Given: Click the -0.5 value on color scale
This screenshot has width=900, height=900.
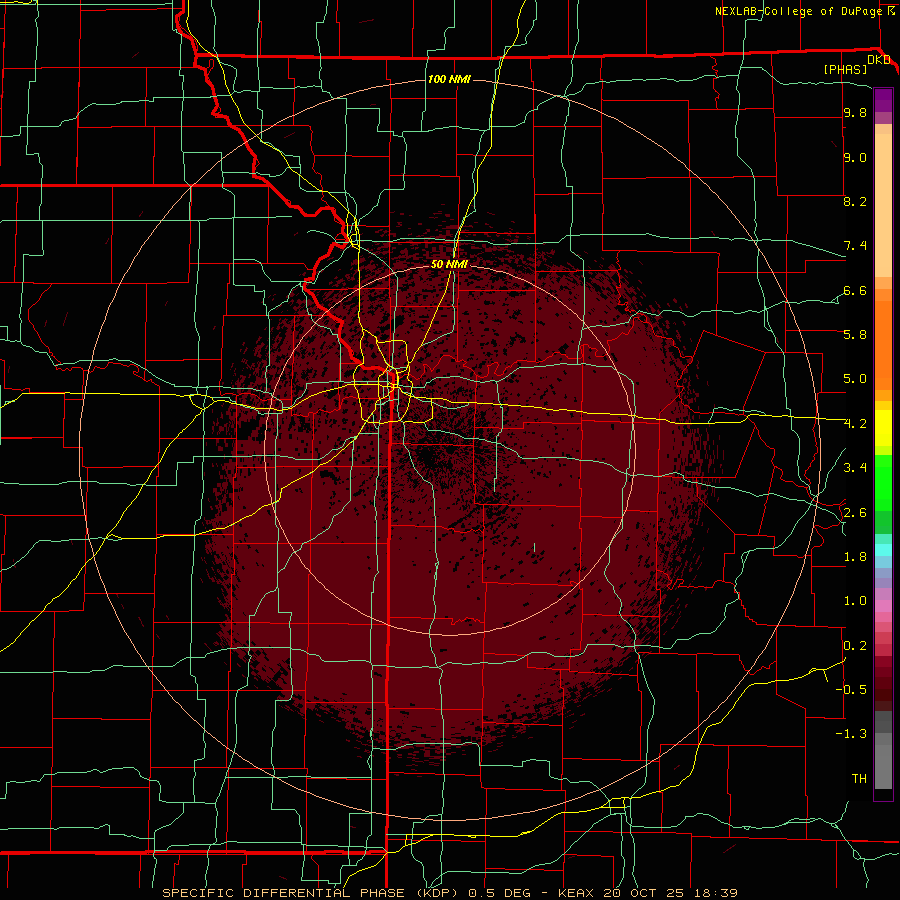Looking at the screenshot, I should click(x=851, y=690).
